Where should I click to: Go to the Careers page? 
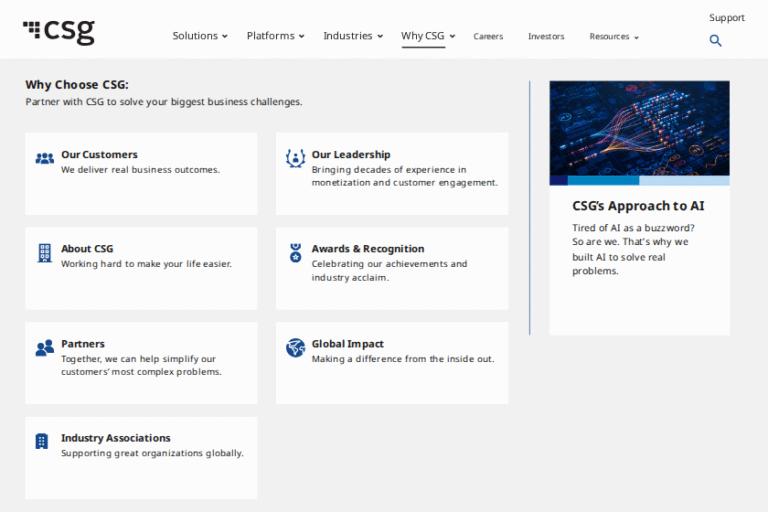coord(488,37)
